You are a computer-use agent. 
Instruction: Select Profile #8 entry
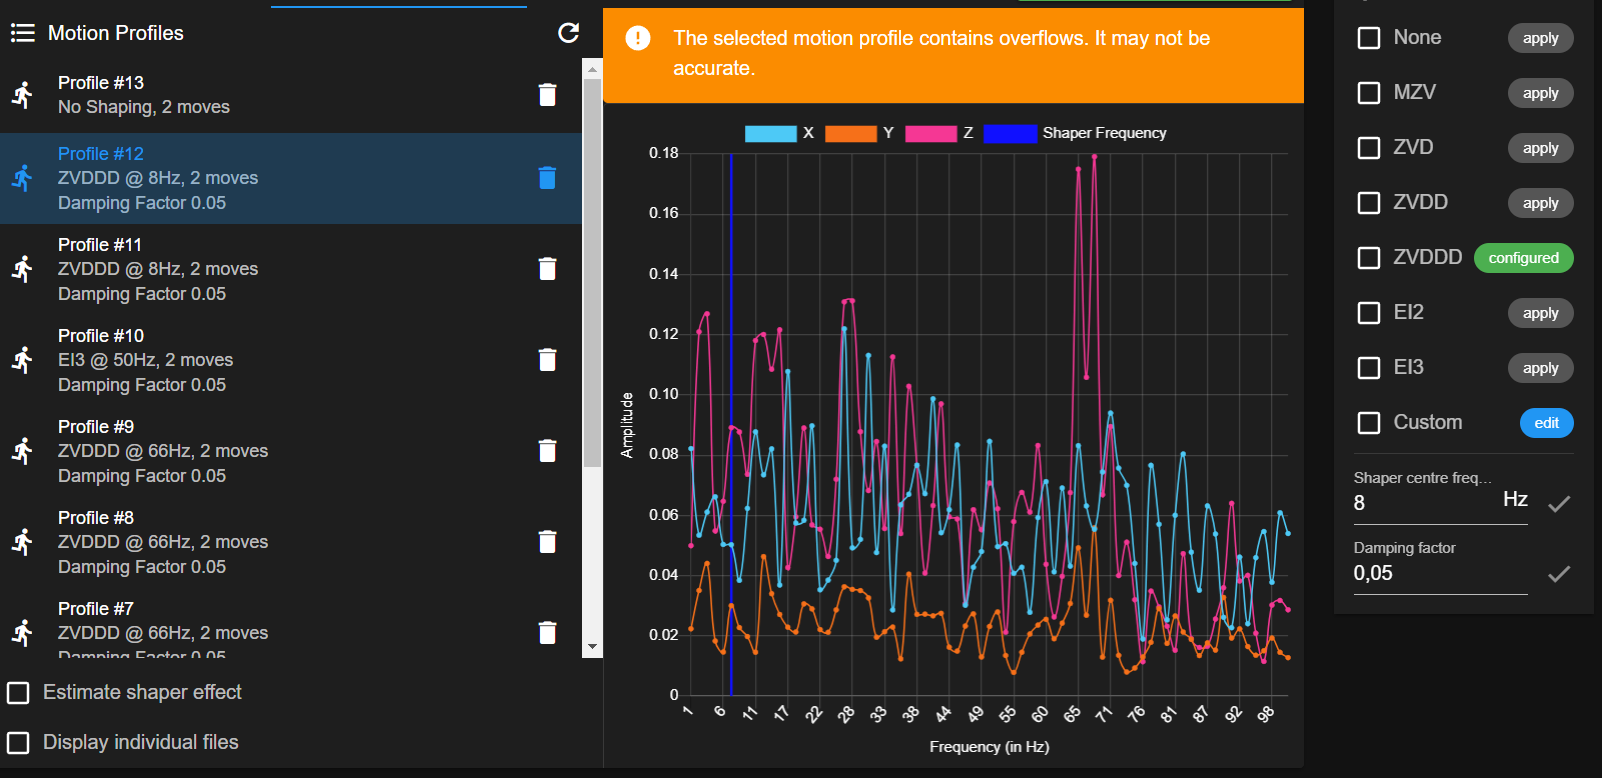tap(290, 542)
